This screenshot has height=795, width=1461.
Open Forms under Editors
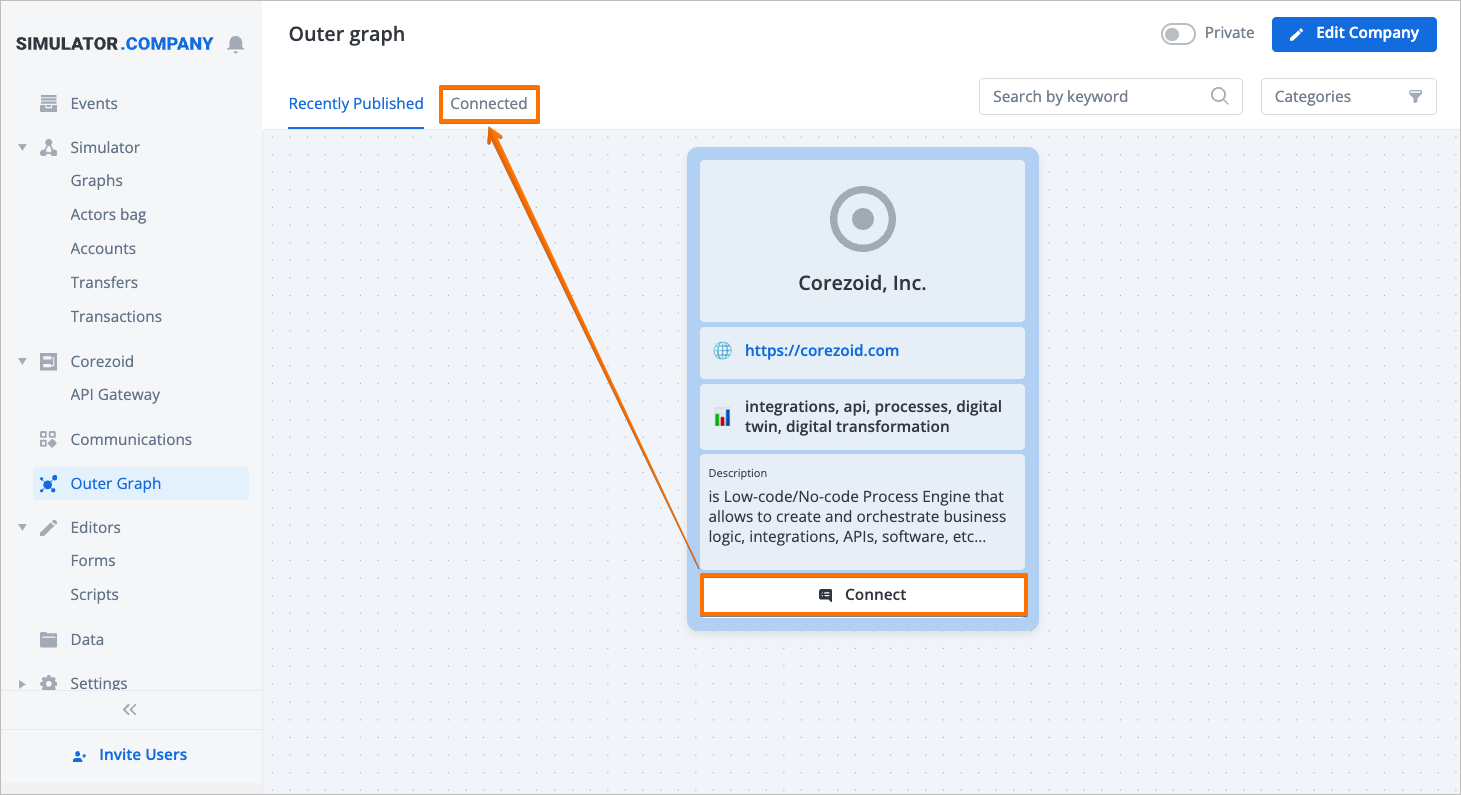[x=93, y=560]
